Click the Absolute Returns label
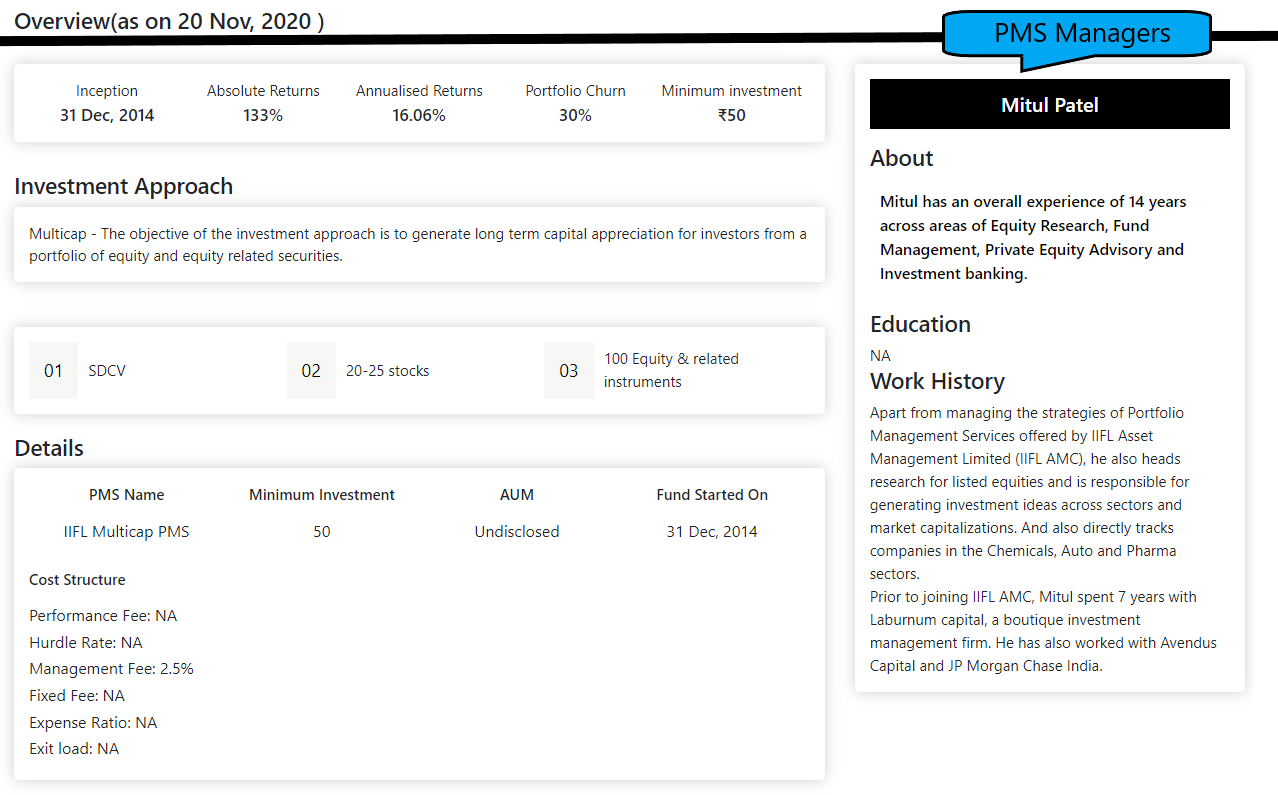 [263, 91]
